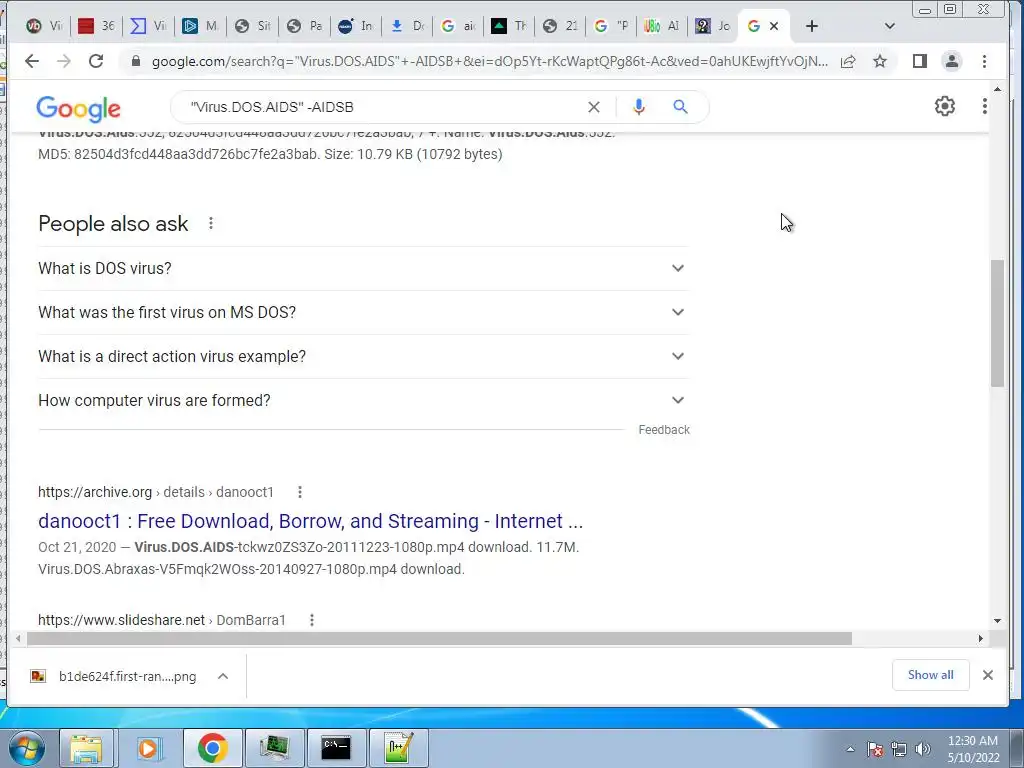Open the downloaded b1de624f png file
Screen dimensions: 1024x768
click(x=114, y=677)
